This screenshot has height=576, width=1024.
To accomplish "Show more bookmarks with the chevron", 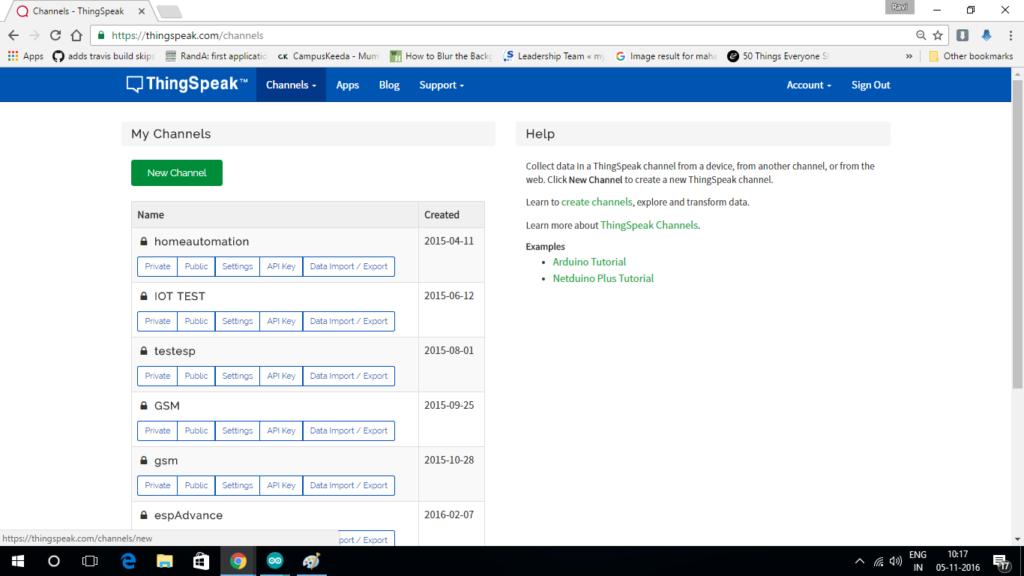I will click(909, 56).
